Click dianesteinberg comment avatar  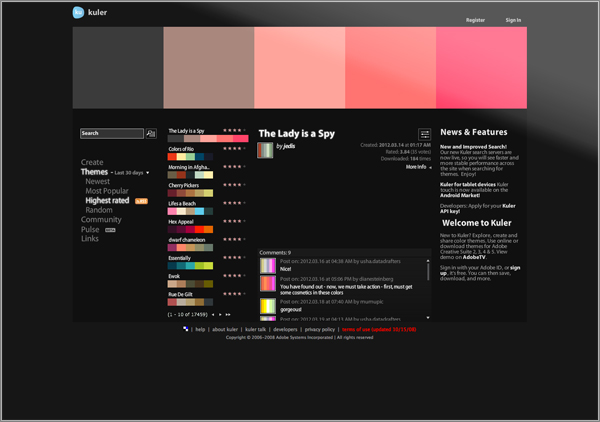pyautogui.click(x=268, y=284)
